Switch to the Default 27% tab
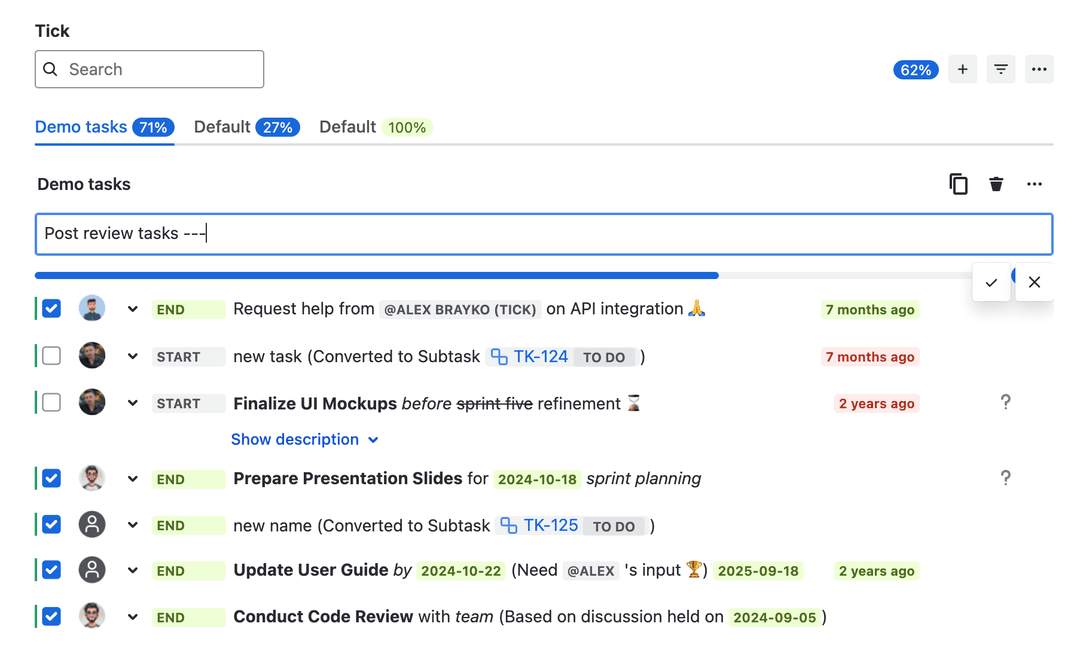 pyautogui.click(x=246, y=127)
